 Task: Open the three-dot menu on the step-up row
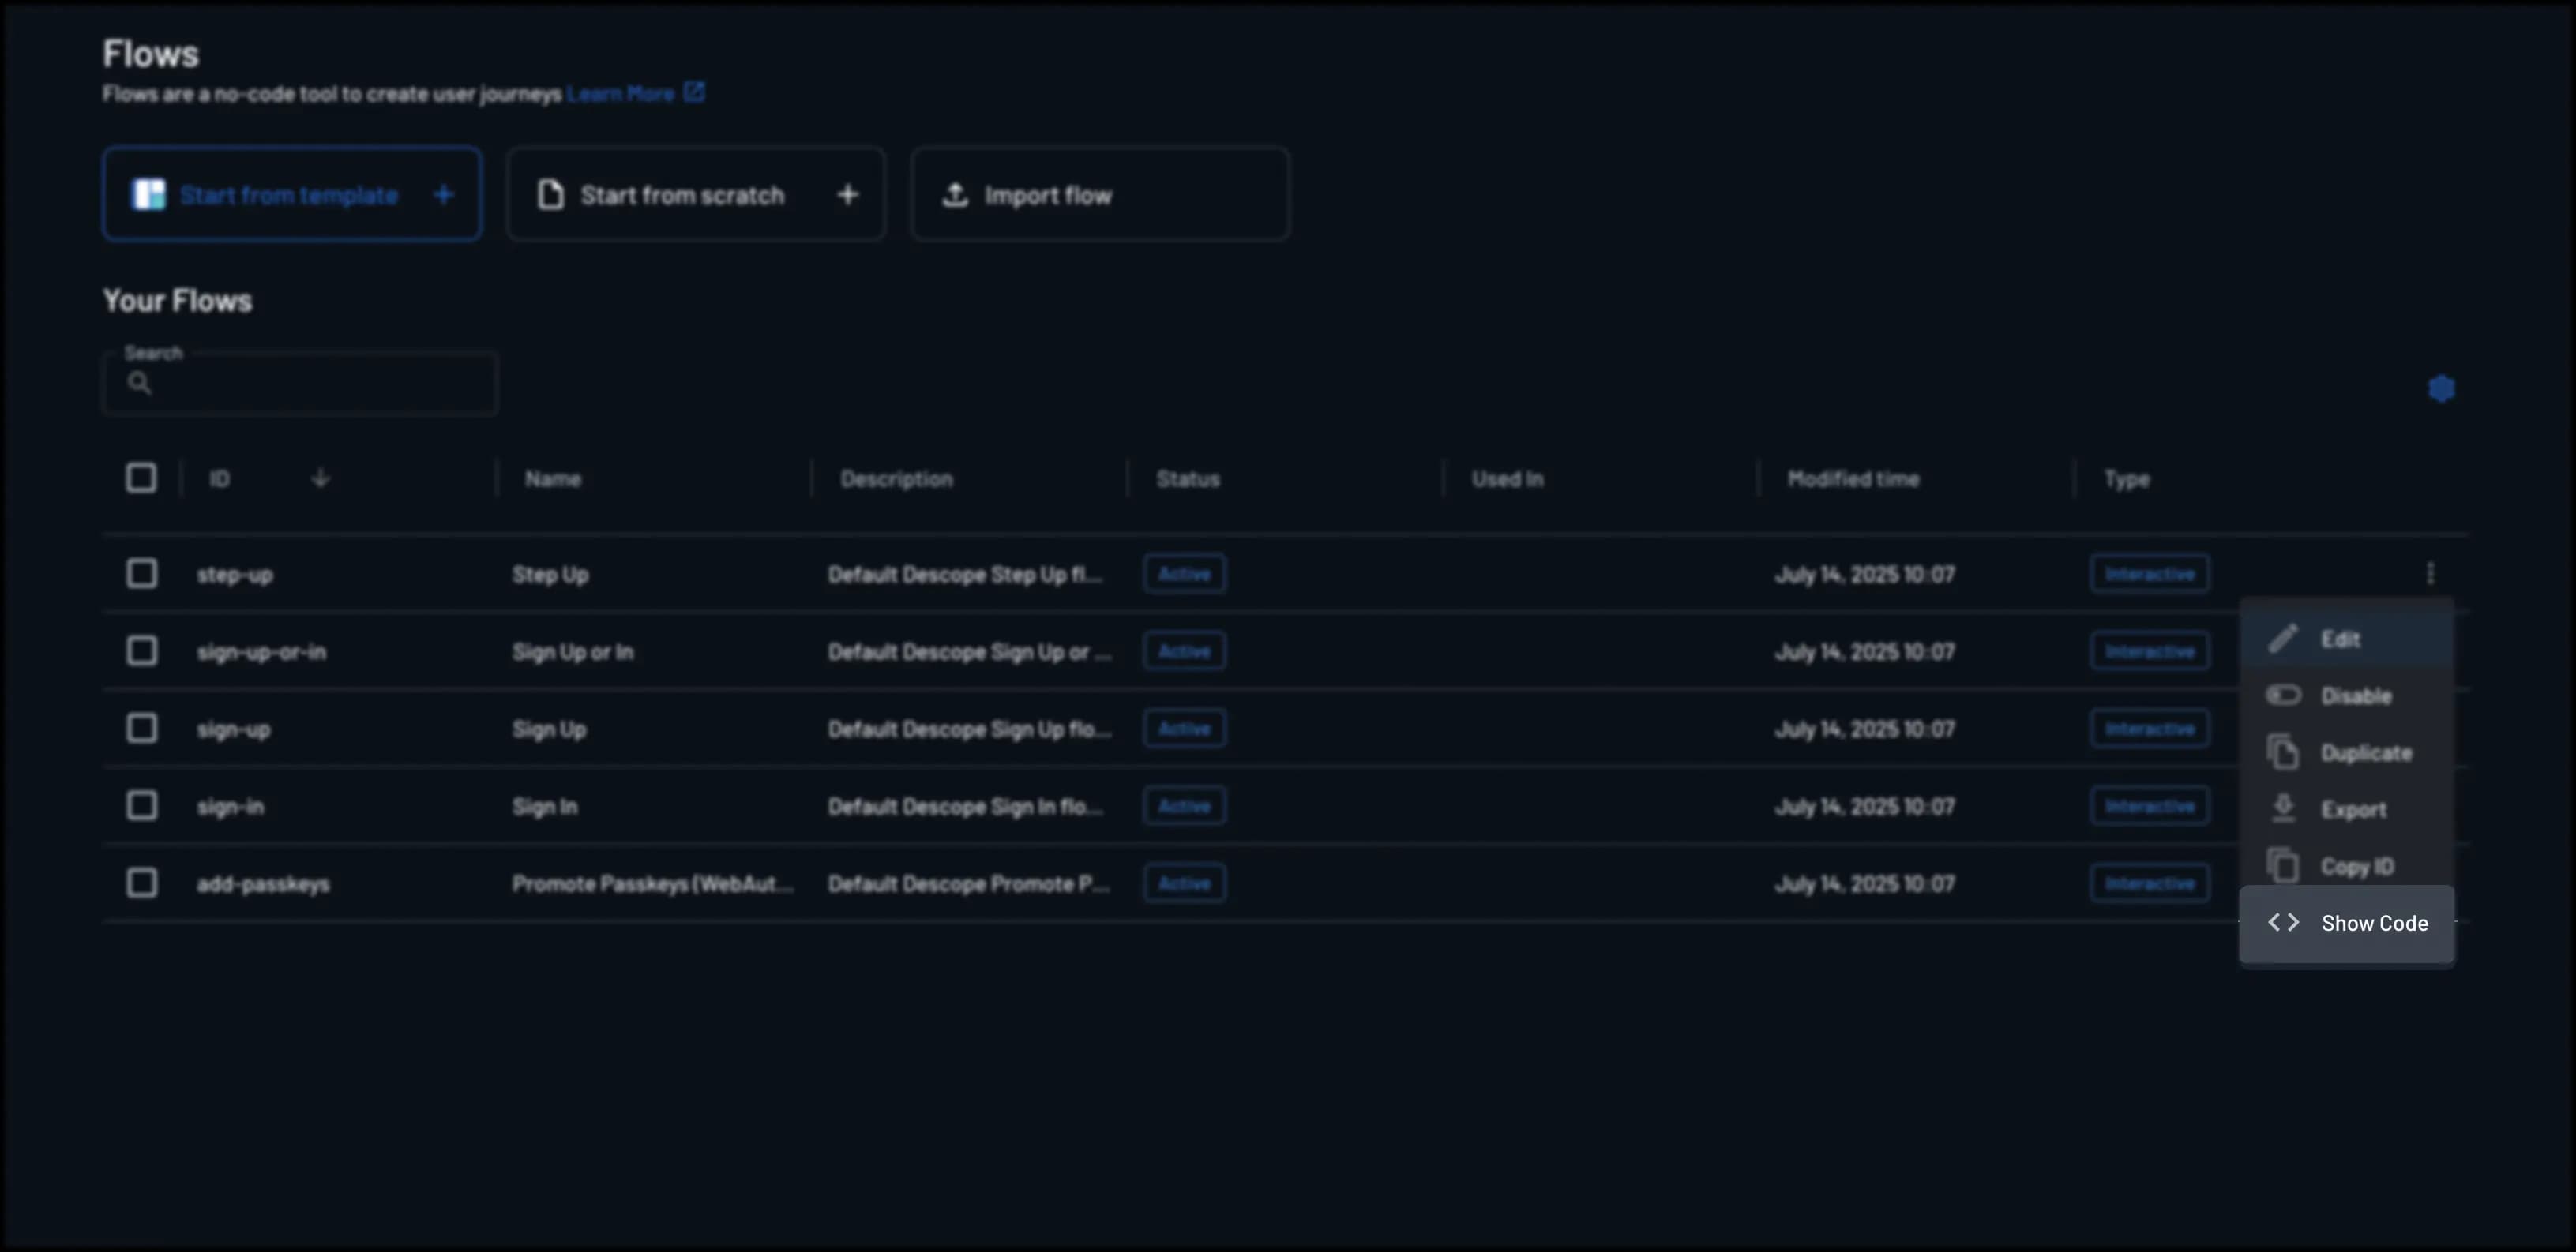(2432, 573)
